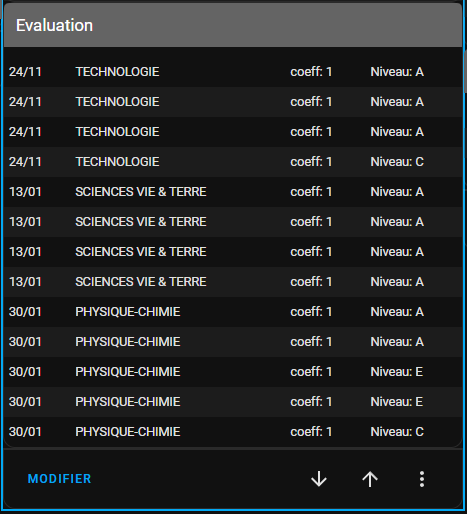
Task: Select the first PHYSIQUE-CHIMIE evaluation row
Action: point(233,312)
